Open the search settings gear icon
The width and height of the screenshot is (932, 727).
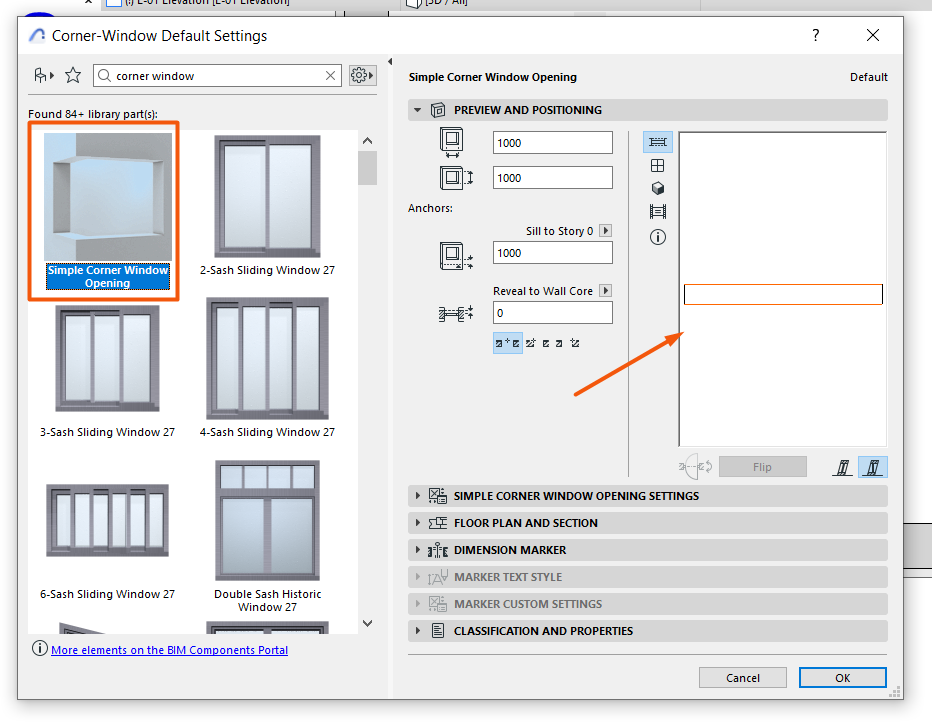[359, 75]
